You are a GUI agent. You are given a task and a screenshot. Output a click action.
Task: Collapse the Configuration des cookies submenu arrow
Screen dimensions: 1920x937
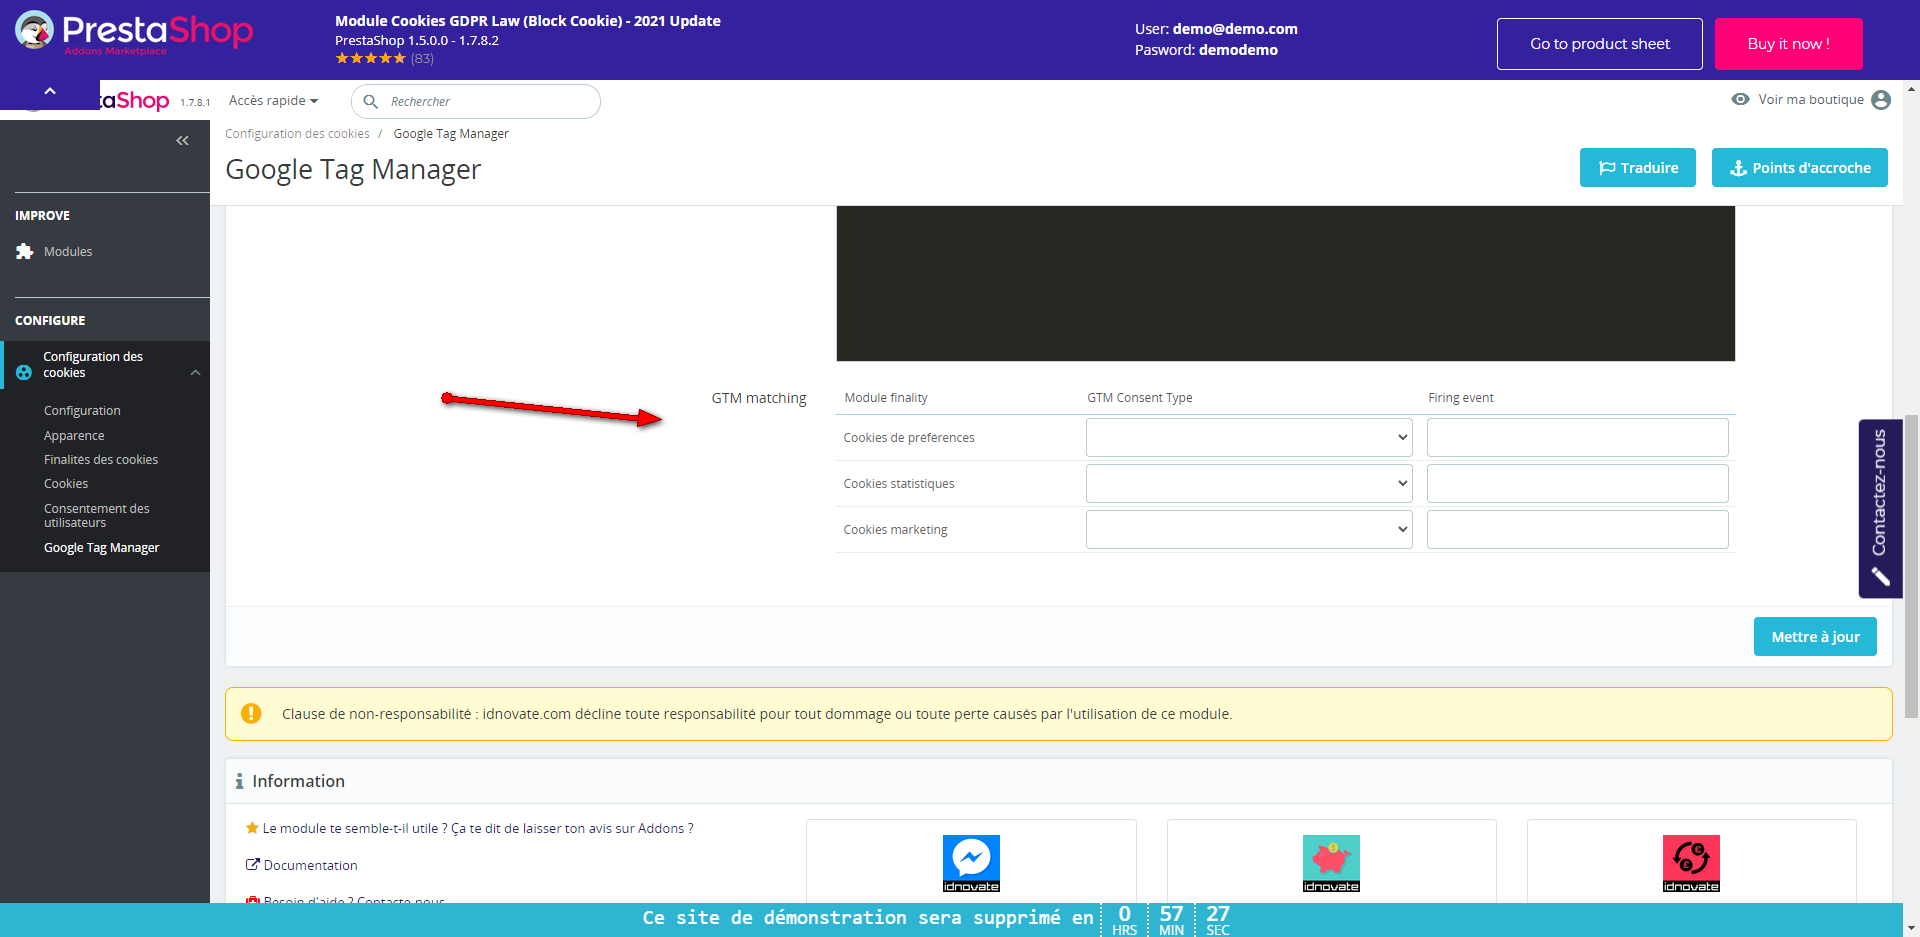click(x=195, y=373)
